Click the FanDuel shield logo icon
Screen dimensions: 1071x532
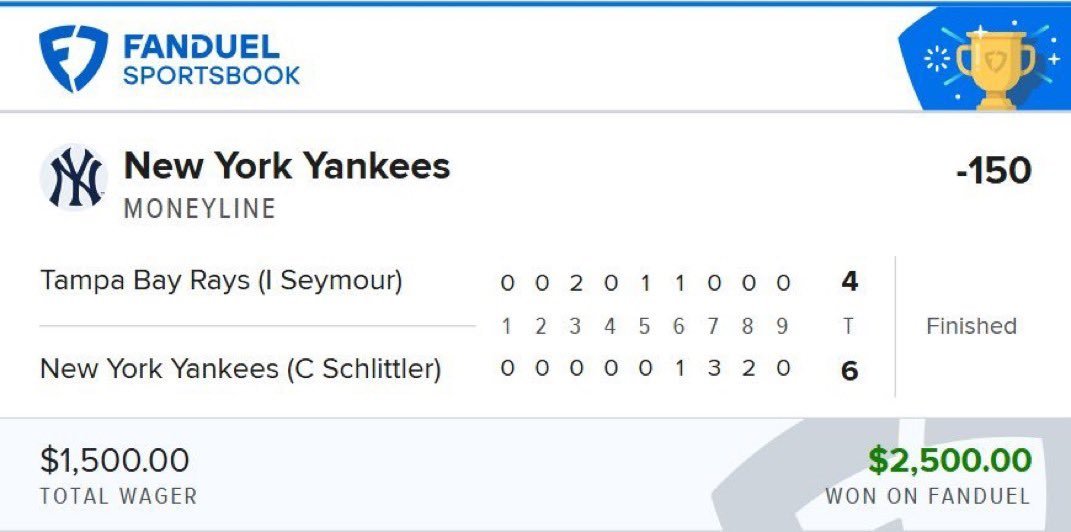[73, 58]
